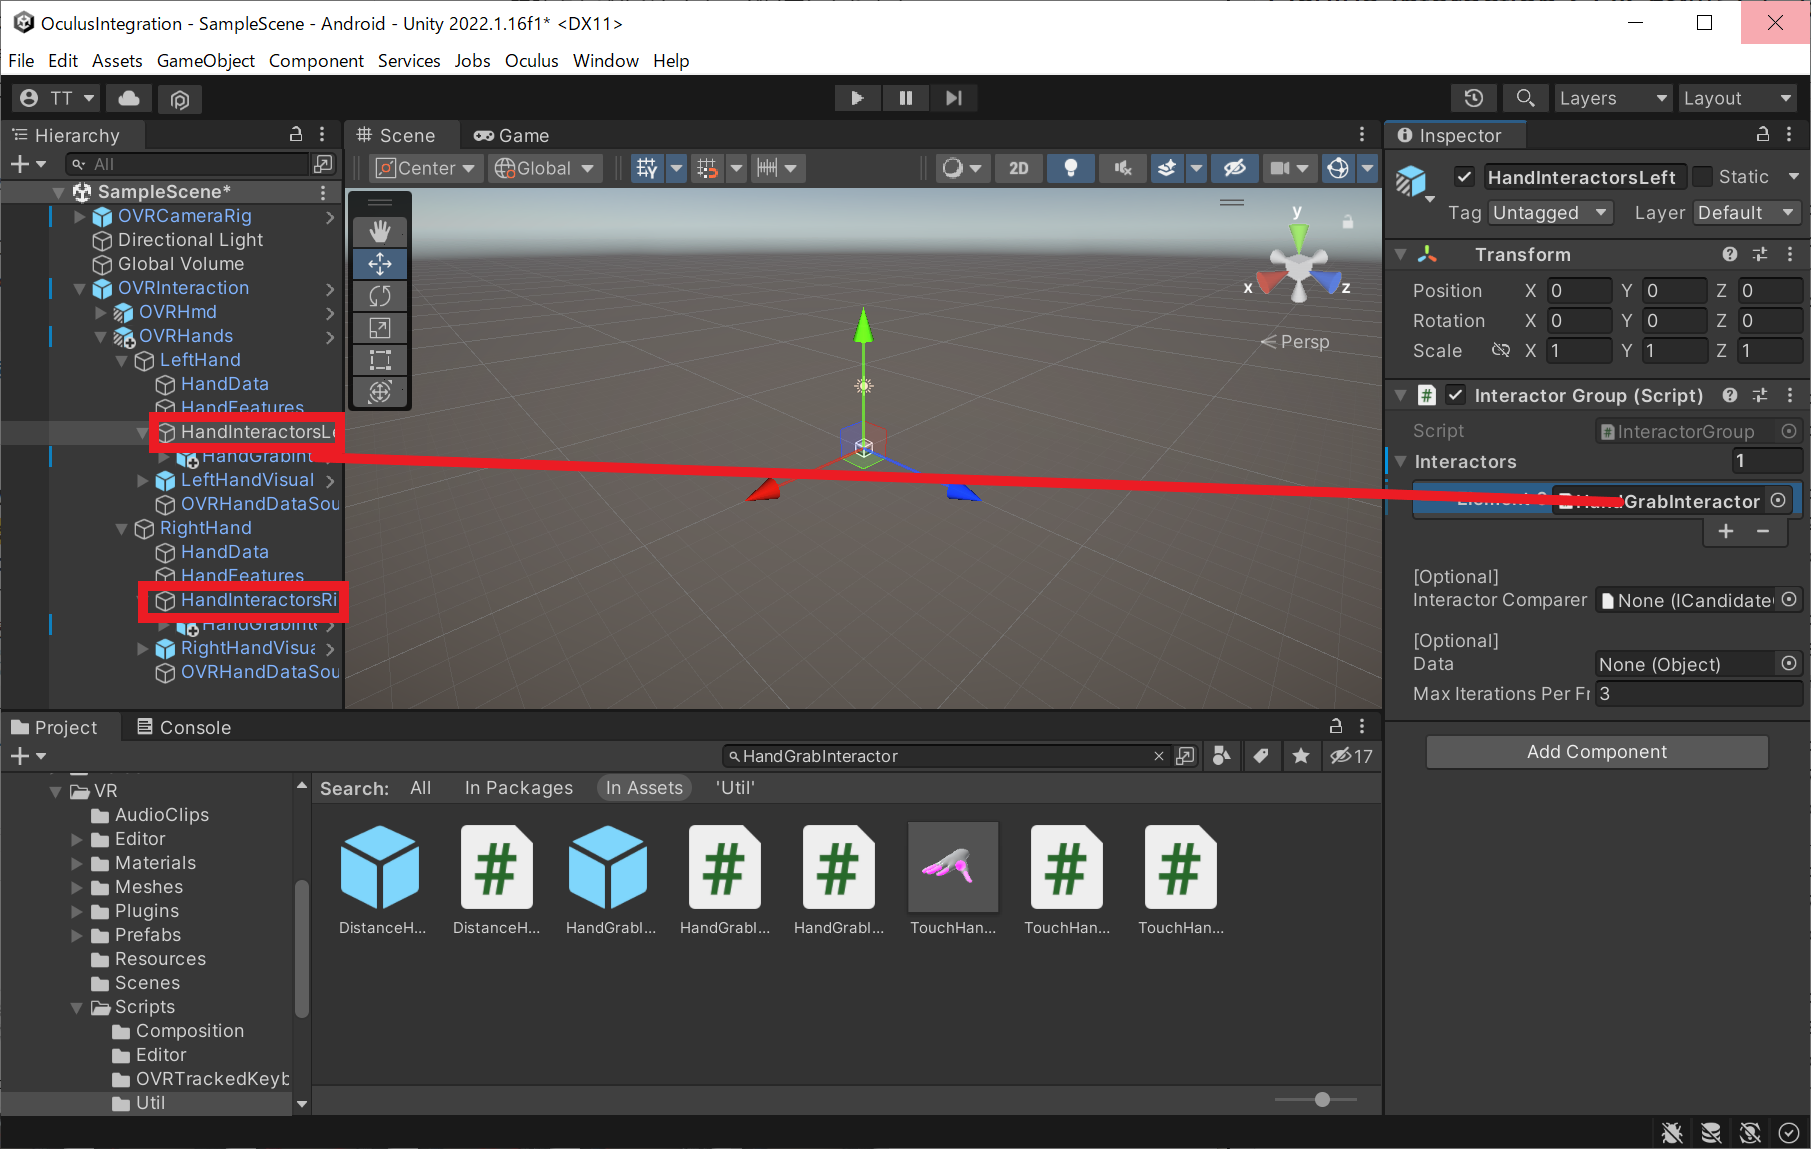Screen dimensions: 1811x1149
Task: Collapse the LeftHand hierarchy item
Action: click(122, 360)
